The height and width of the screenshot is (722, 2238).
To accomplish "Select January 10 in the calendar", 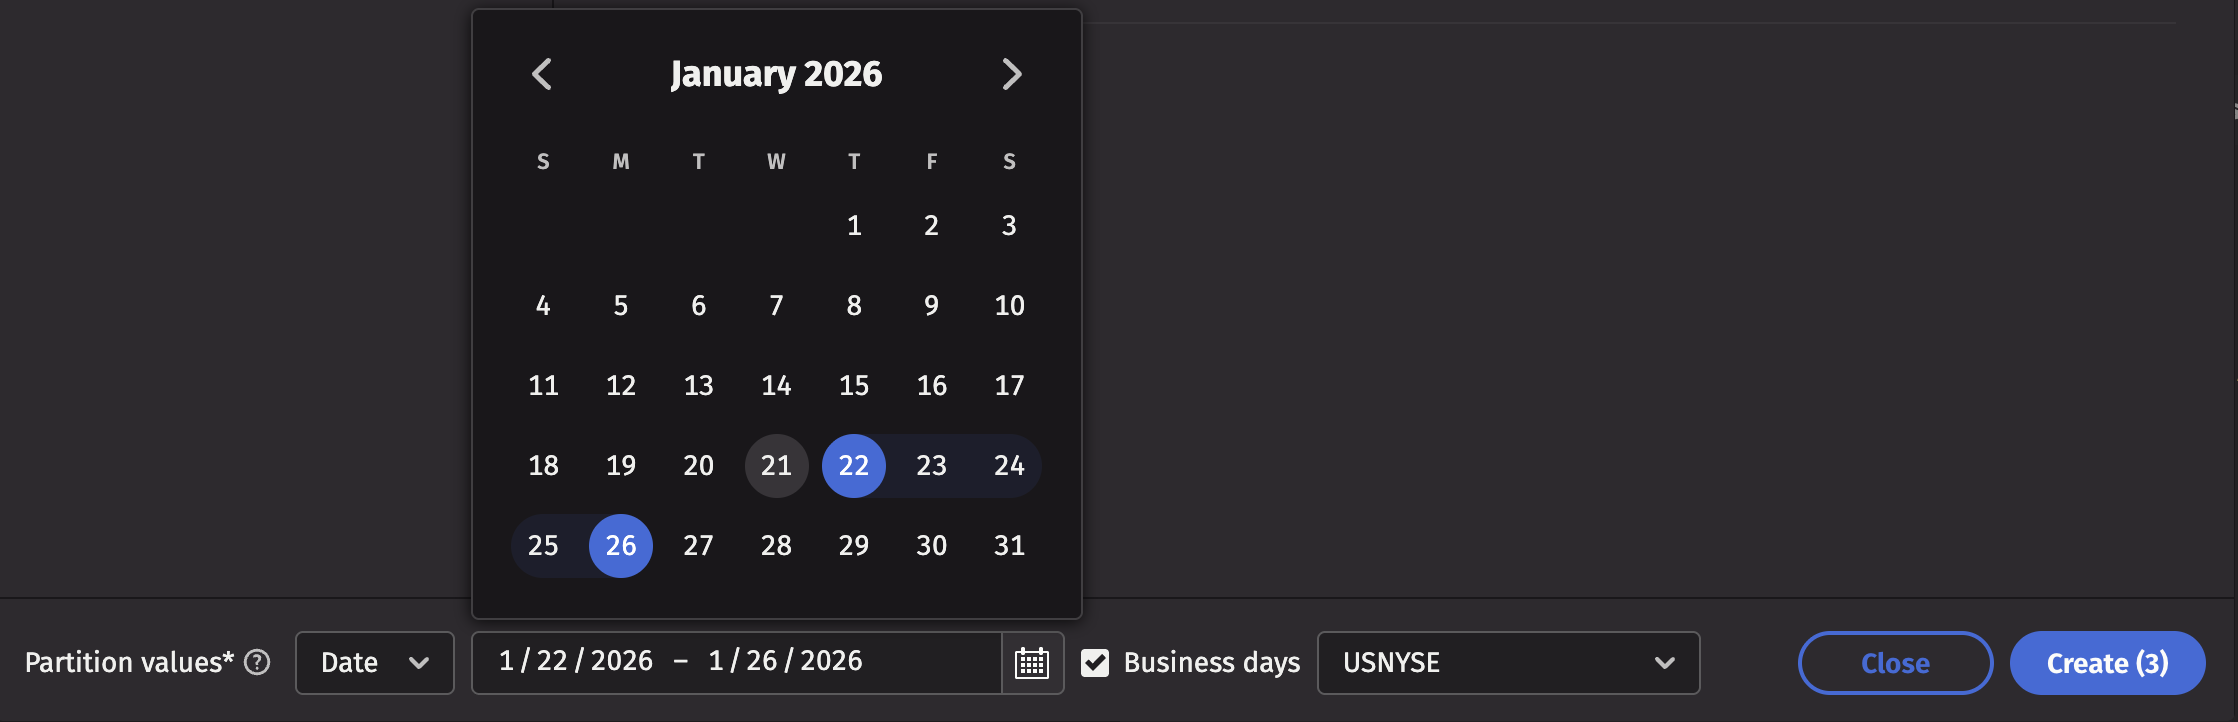I will tap(1009, 306).
